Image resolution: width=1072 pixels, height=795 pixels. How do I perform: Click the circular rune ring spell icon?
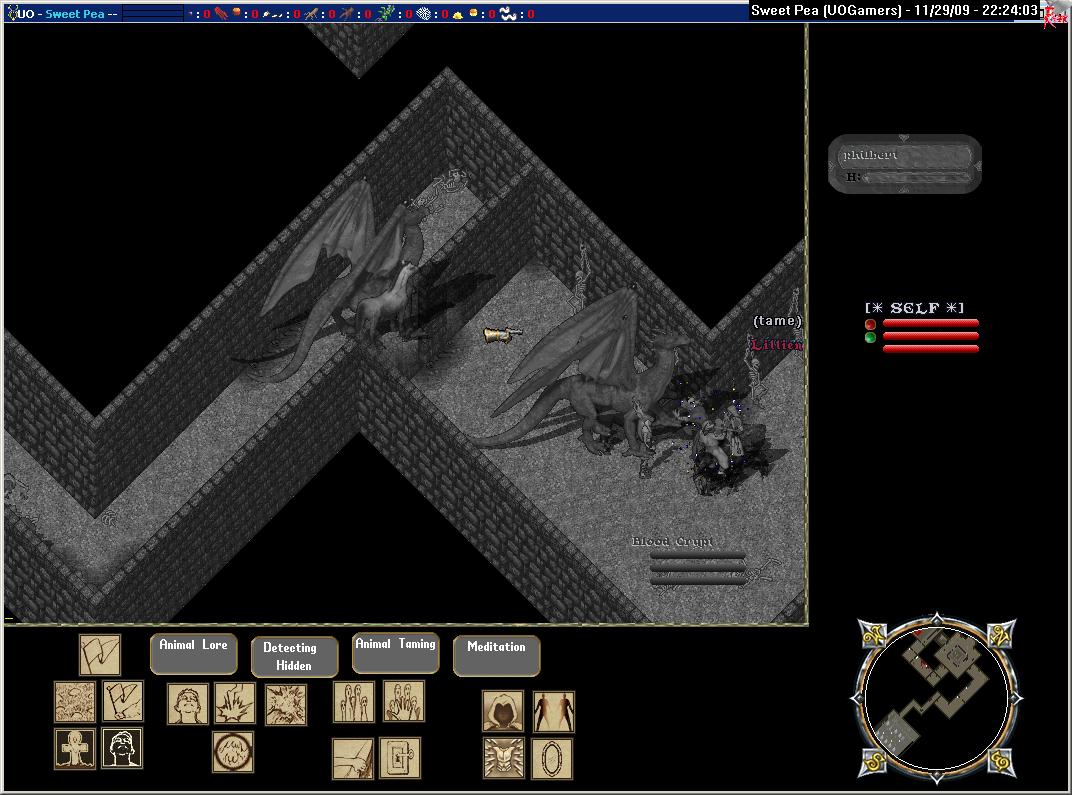232,752
